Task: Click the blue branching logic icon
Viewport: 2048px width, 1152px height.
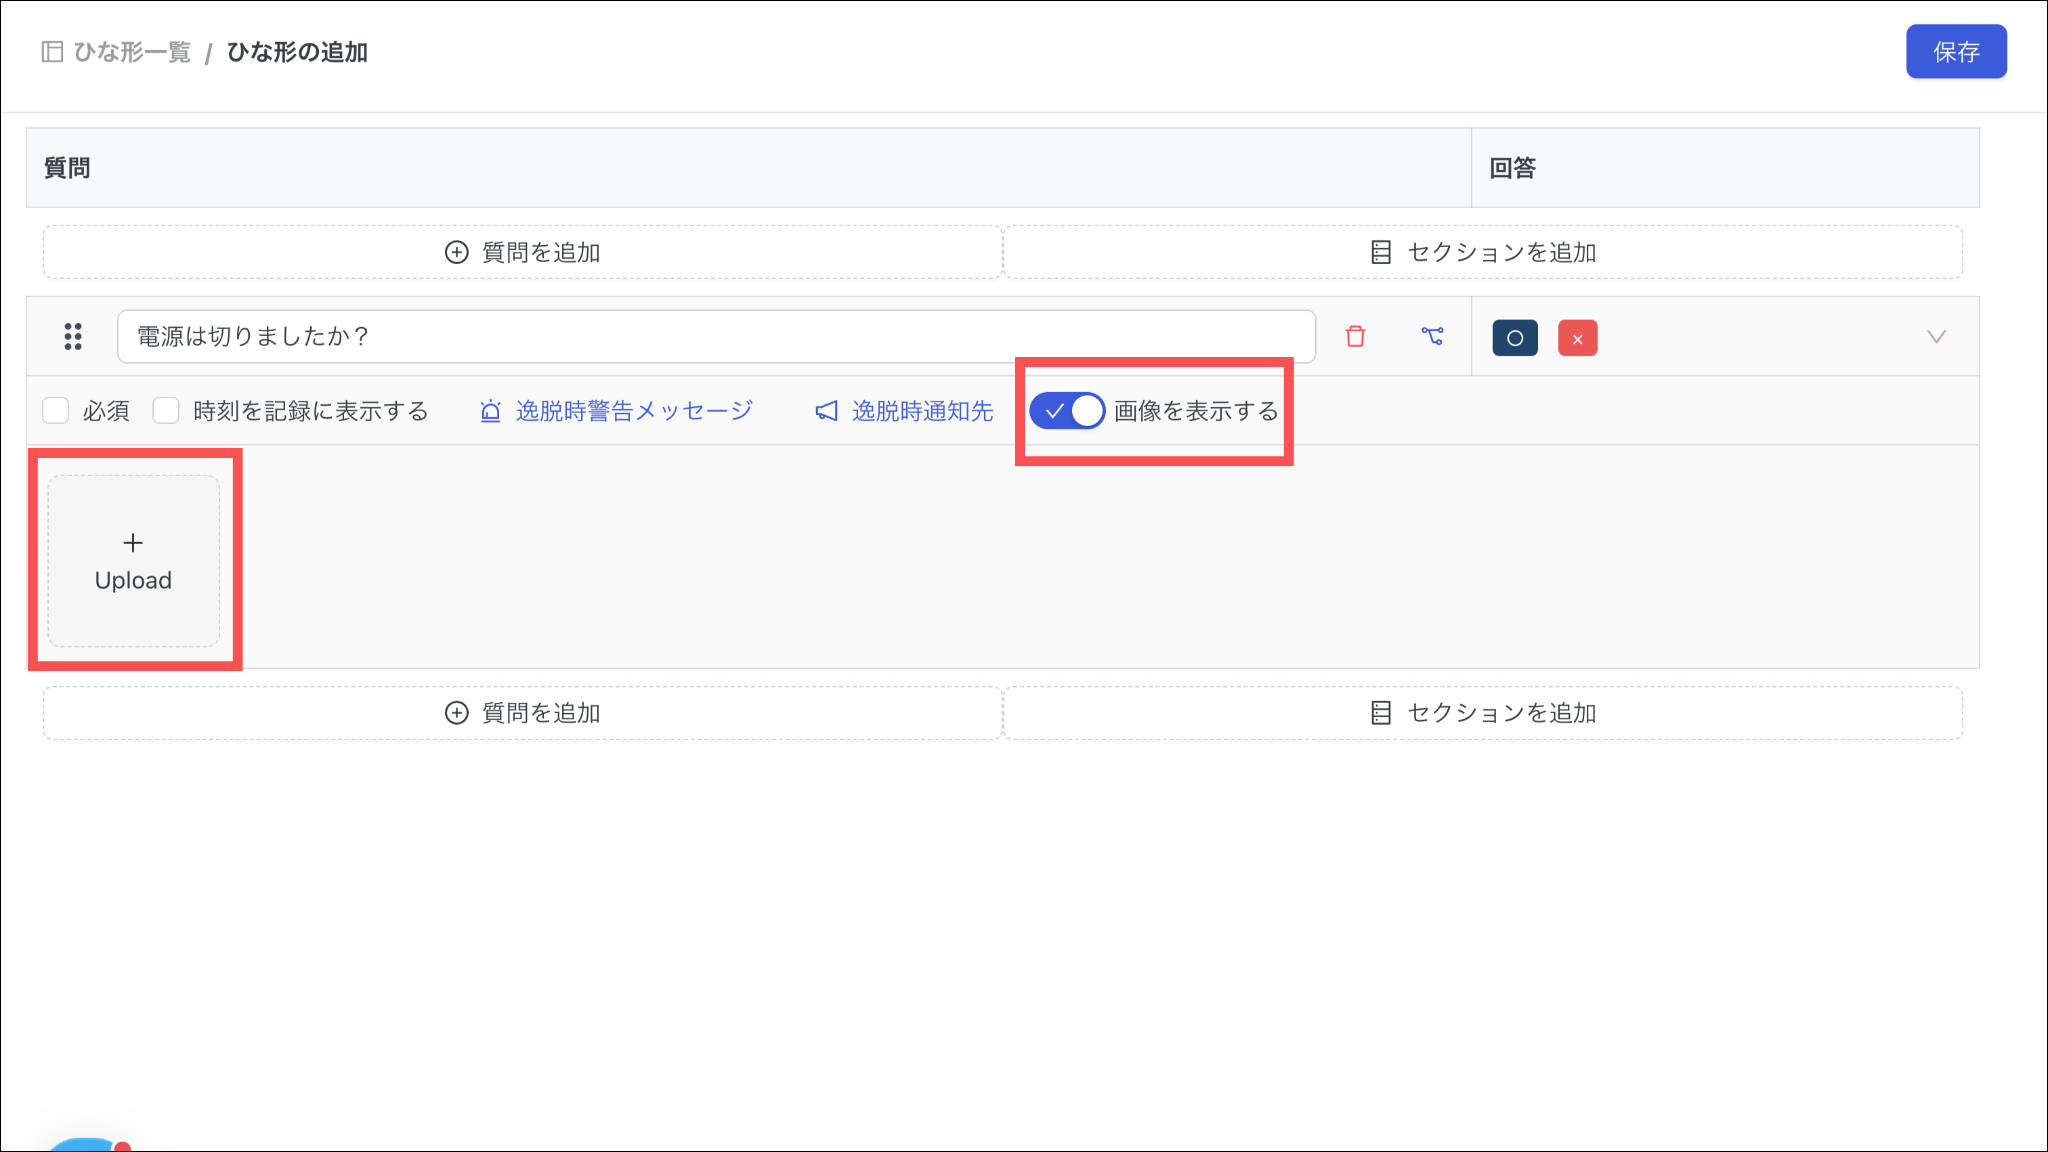Action: click(1432, 337)
